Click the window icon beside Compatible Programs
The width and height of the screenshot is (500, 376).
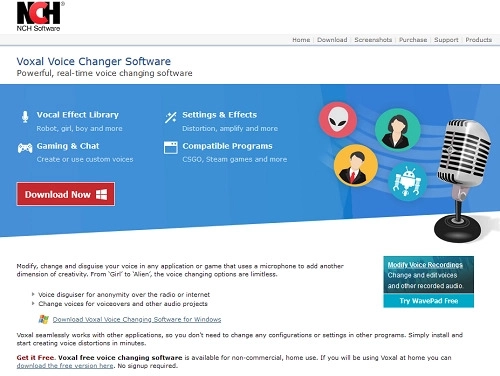click(x=171, y=148)
